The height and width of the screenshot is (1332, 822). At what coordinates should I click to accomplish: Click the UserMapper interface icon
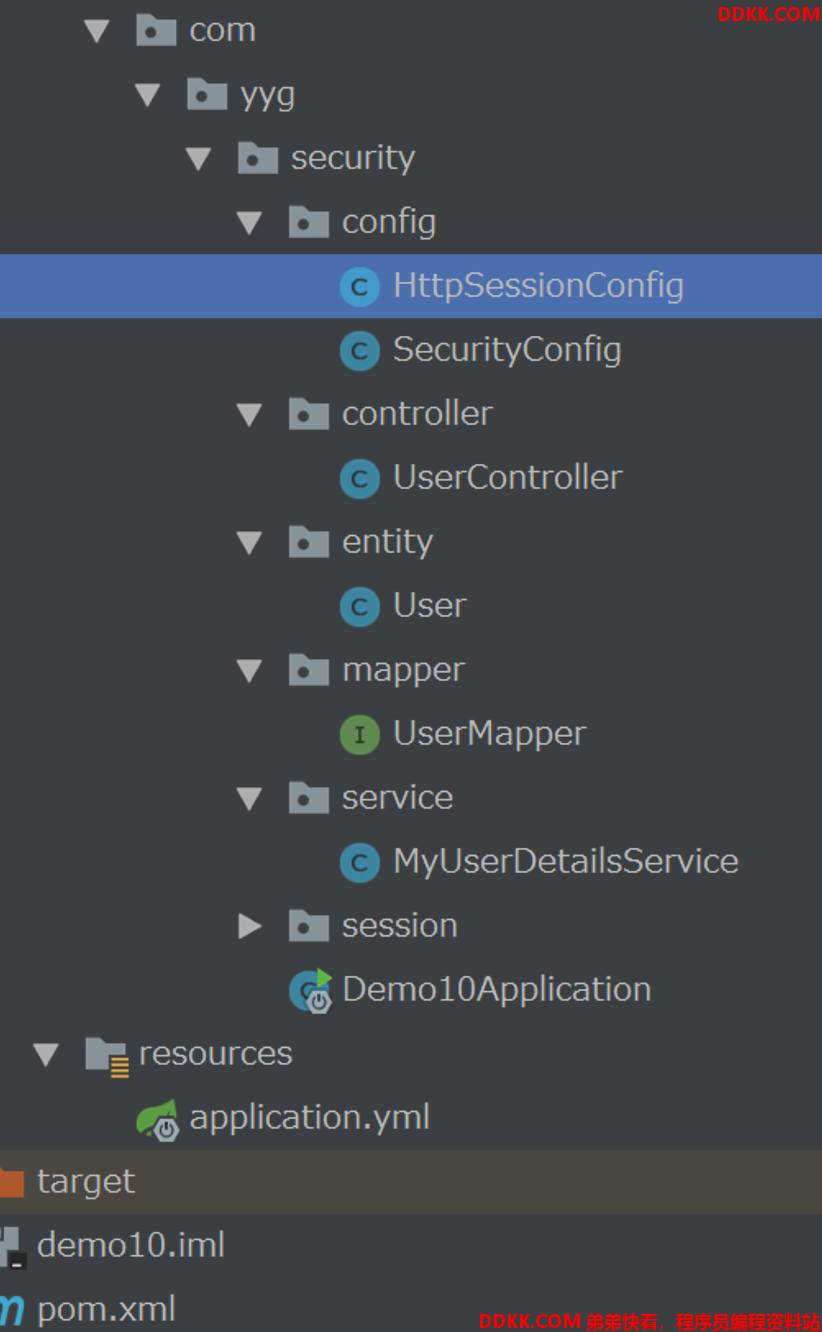(359, 735)
